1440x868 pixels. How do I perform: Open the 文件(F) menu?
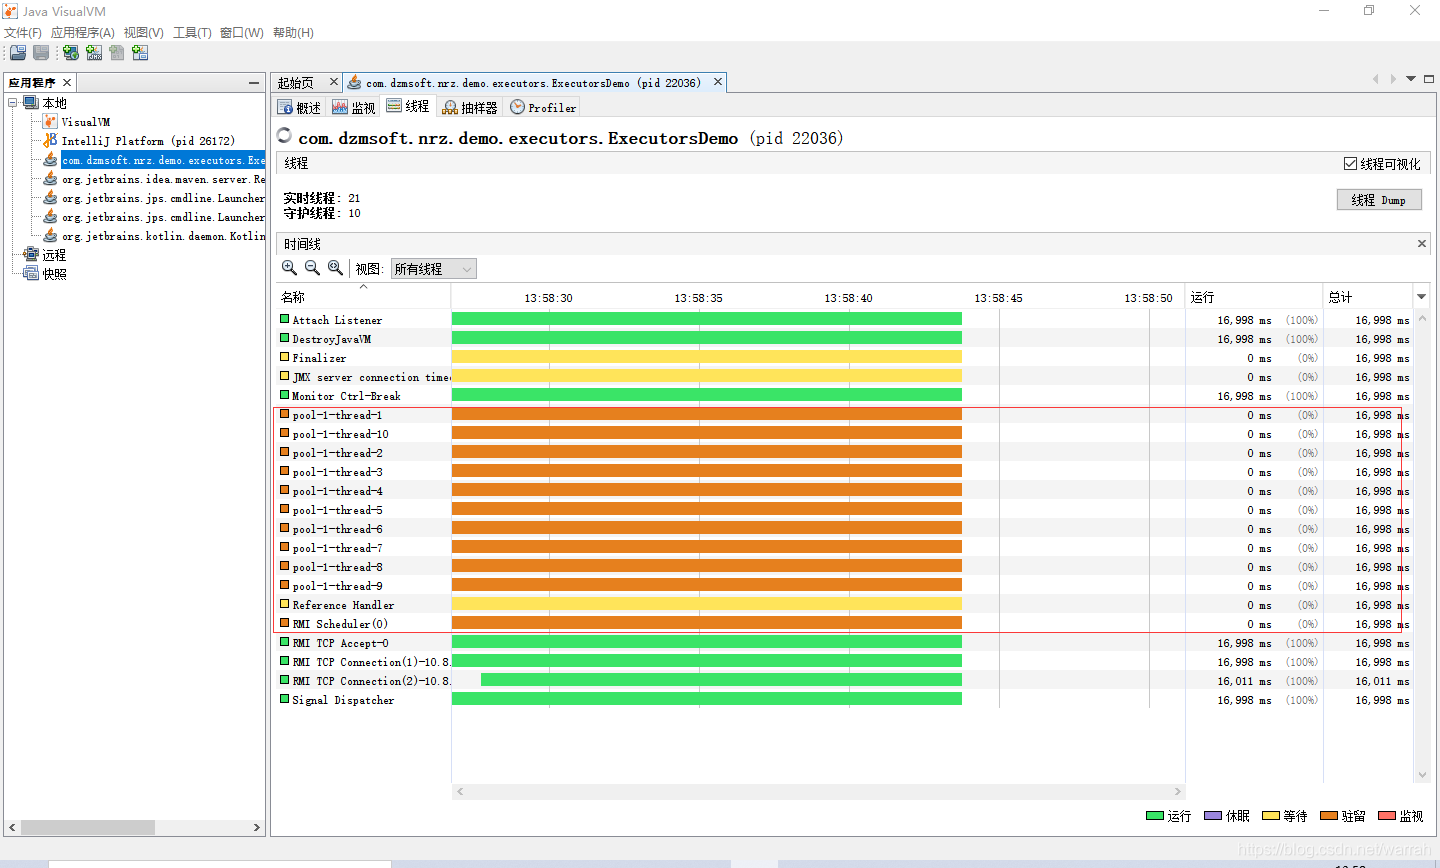23,33
